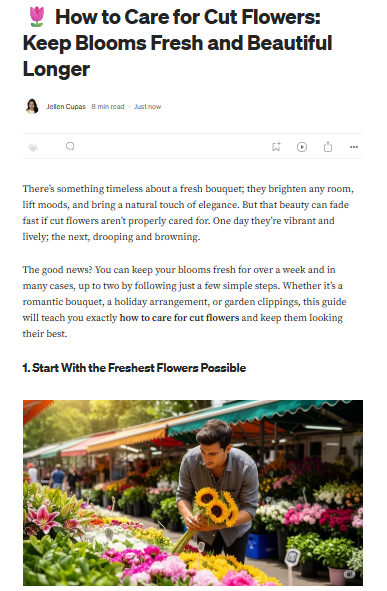This screenshot has height=591, width=387.
Task: Click the paragraph starting "There's something timeless"
Action: [x=188, y=213]
